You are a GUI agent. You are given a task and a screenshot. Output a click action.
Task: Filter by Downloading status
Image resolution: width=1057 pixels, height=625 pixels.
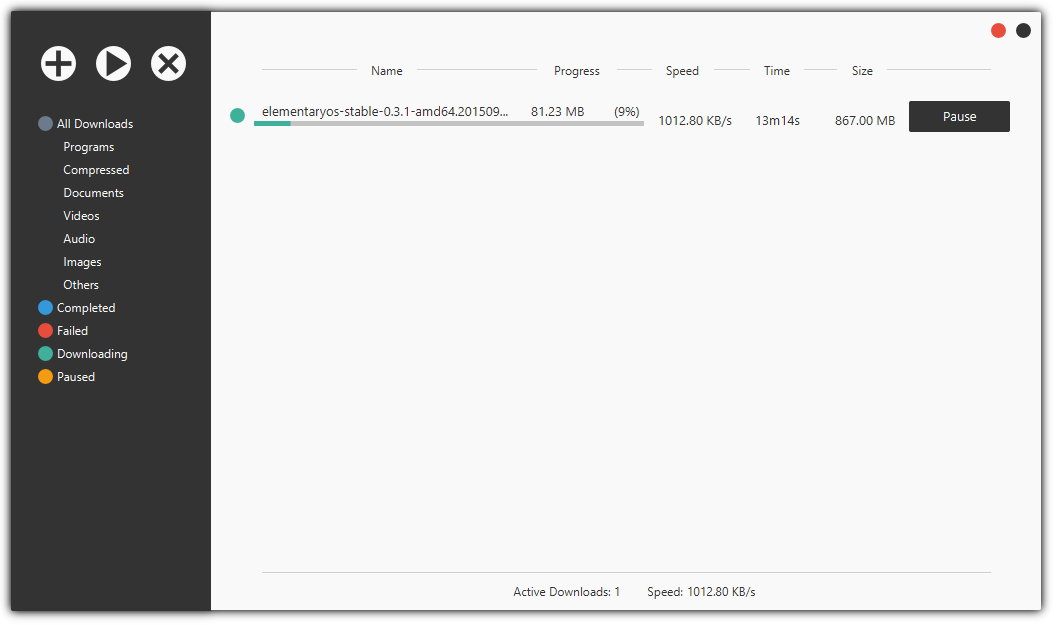pyautogui.click(x=91, y=354)
